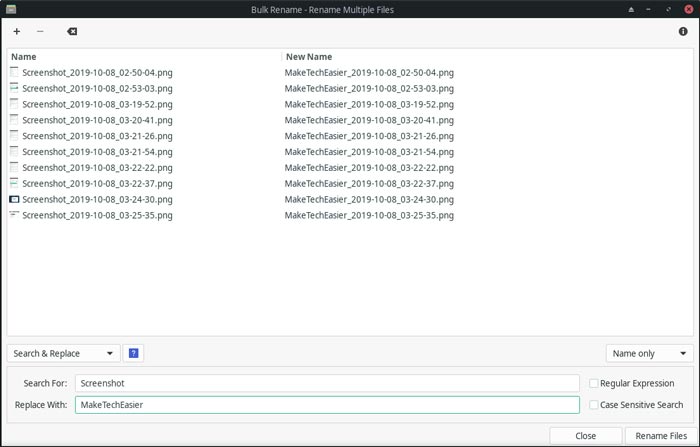Click the Replace With input field
The image size is (700, 447).
[327, 405]
